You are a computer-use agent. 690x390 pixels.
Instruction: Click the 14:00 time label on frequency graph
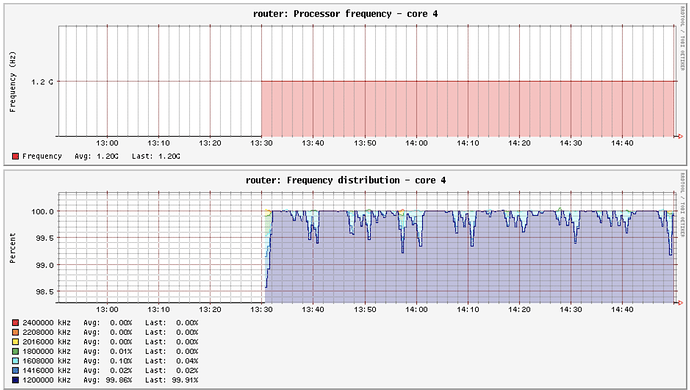tap(416, 143)
